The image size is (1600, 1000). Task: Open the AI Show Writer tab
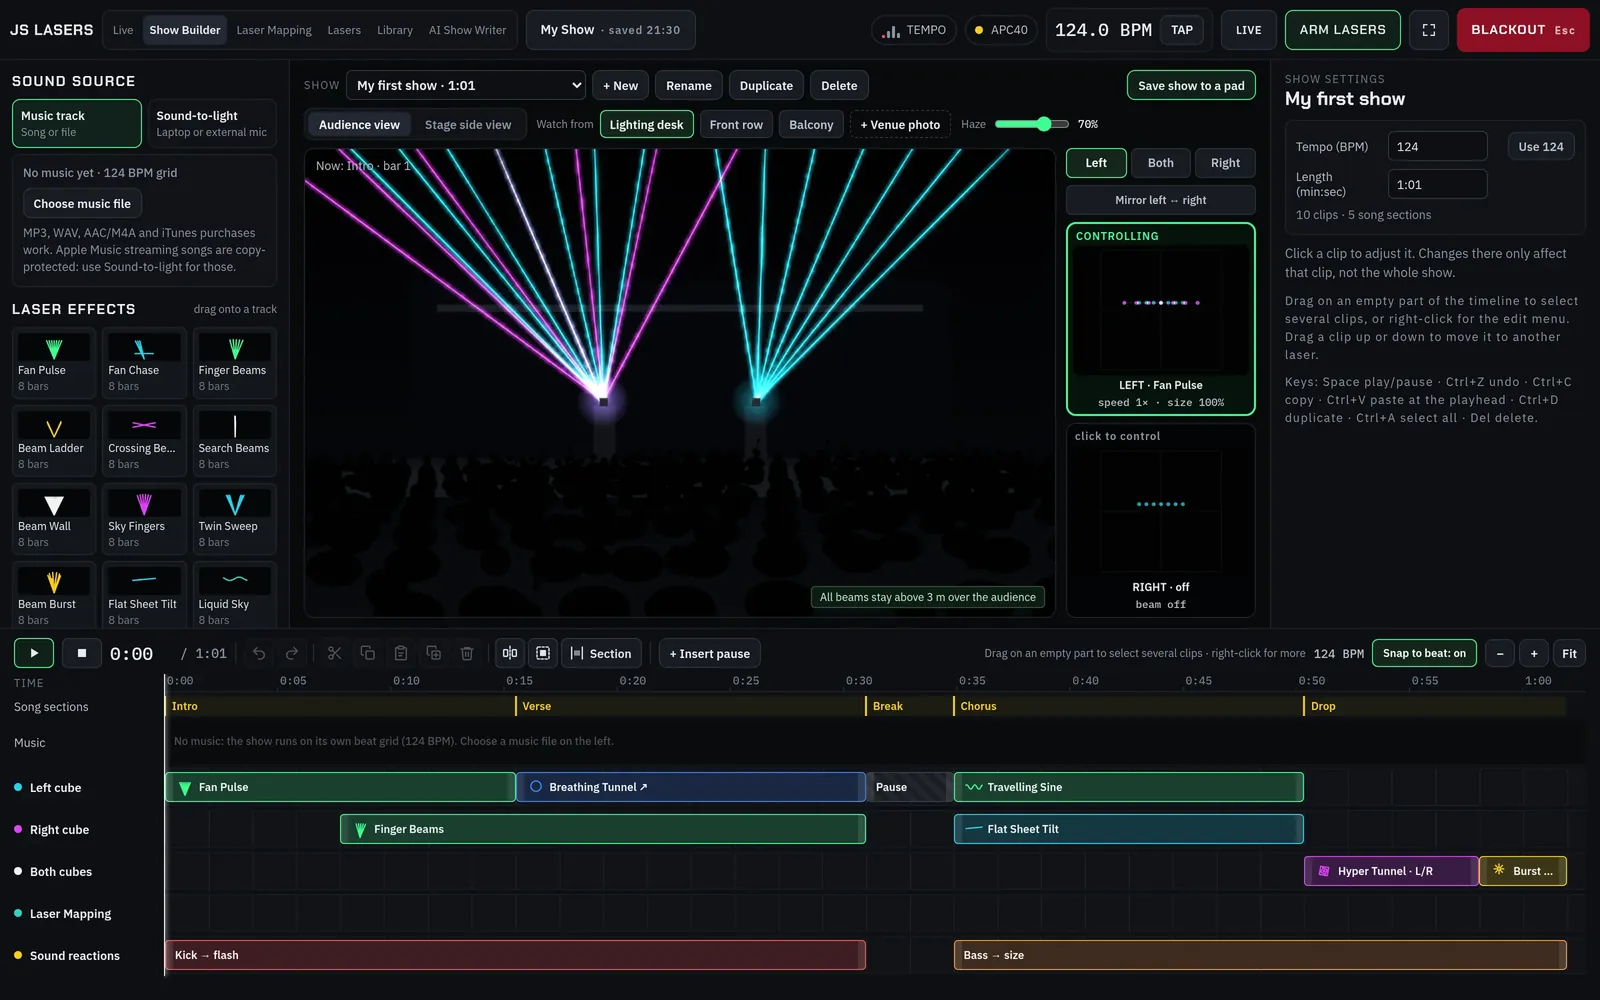point(467,30)
